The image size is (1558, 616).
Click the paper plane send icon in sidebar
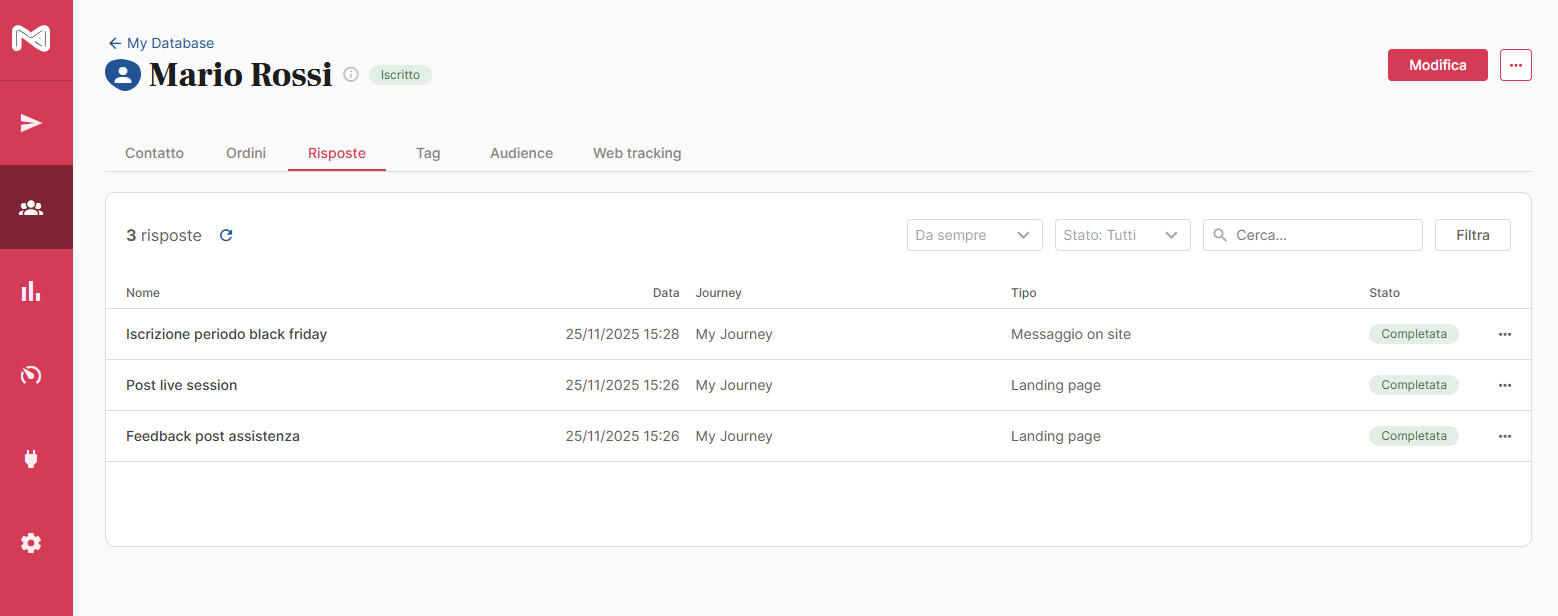click(x=31, y=123)
